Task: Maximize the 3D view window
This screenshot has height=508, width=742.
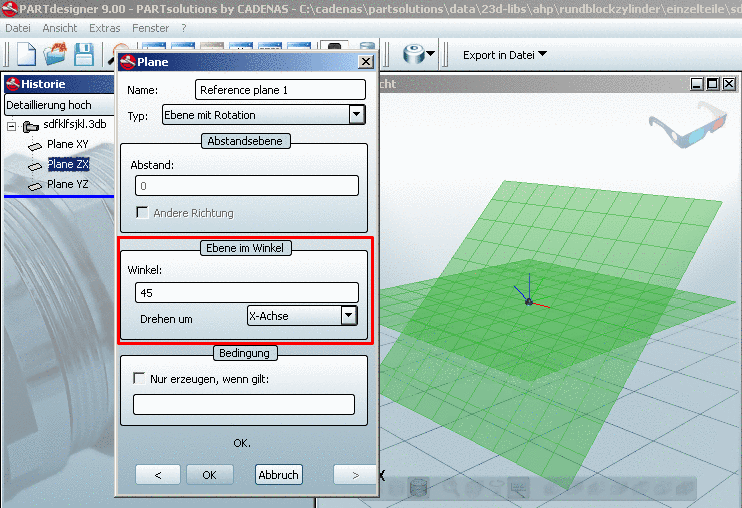Action: point(712,84)
